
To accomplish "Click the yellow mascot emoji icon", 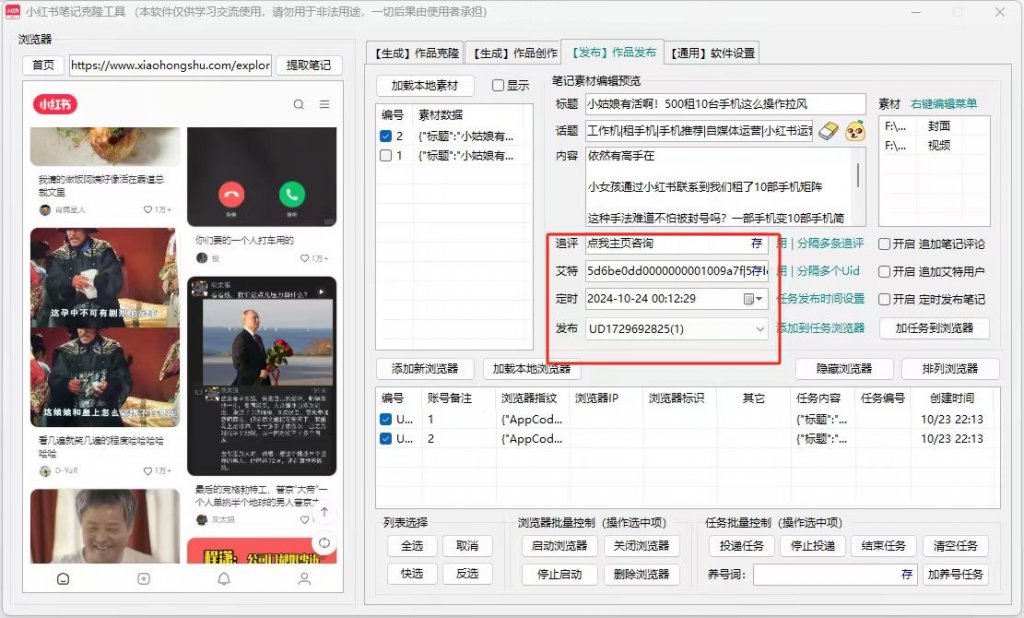I will point(855,131).
